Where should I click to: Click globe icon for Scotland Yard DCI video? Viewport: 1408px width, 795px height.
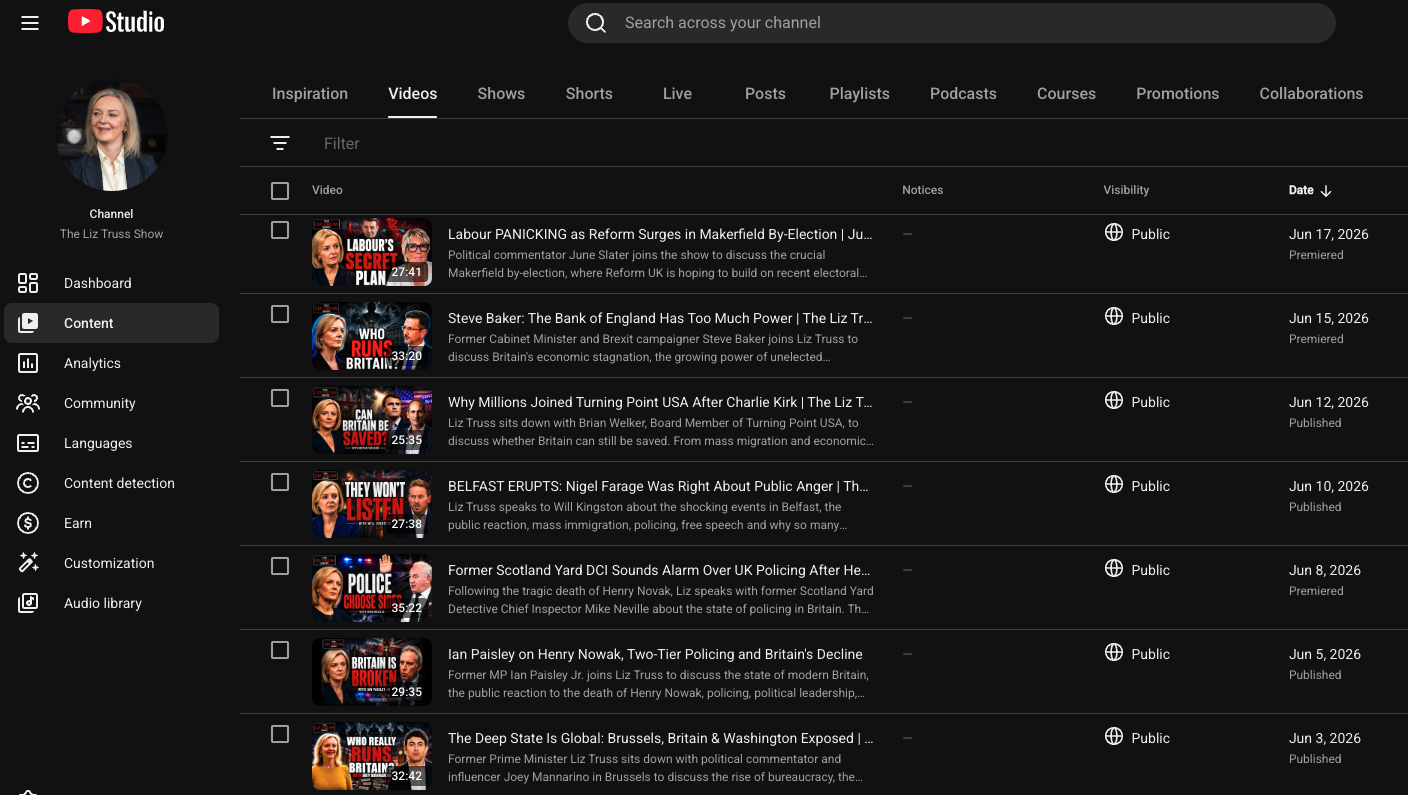[1114, 569]
